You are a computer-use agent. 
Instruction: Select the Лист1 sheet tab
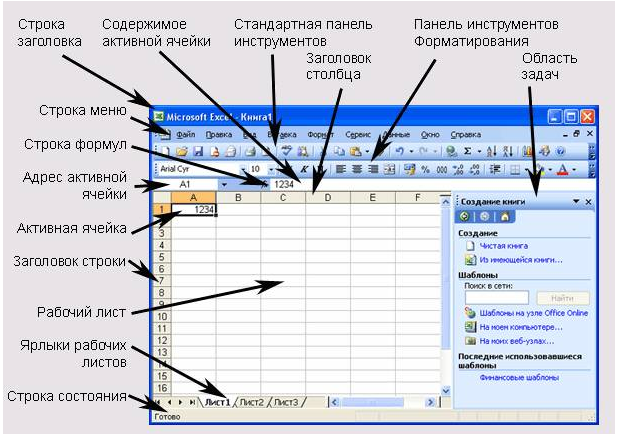[x=217, y=402]
